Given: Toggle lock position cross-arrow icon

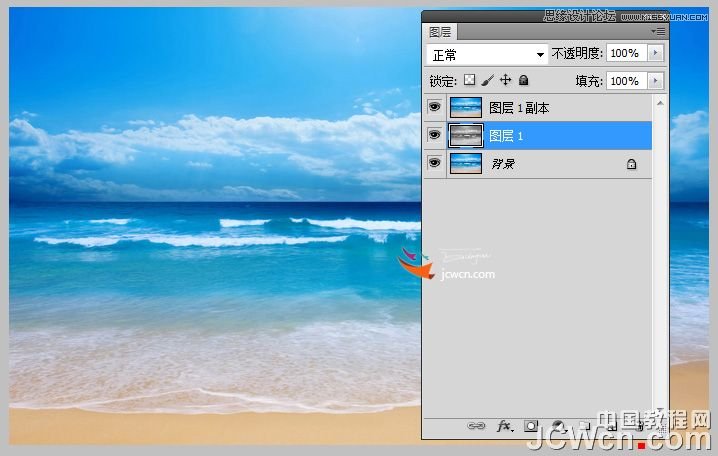Looking at the screenshot, I should pyautogui.click(x=506, y=80).
